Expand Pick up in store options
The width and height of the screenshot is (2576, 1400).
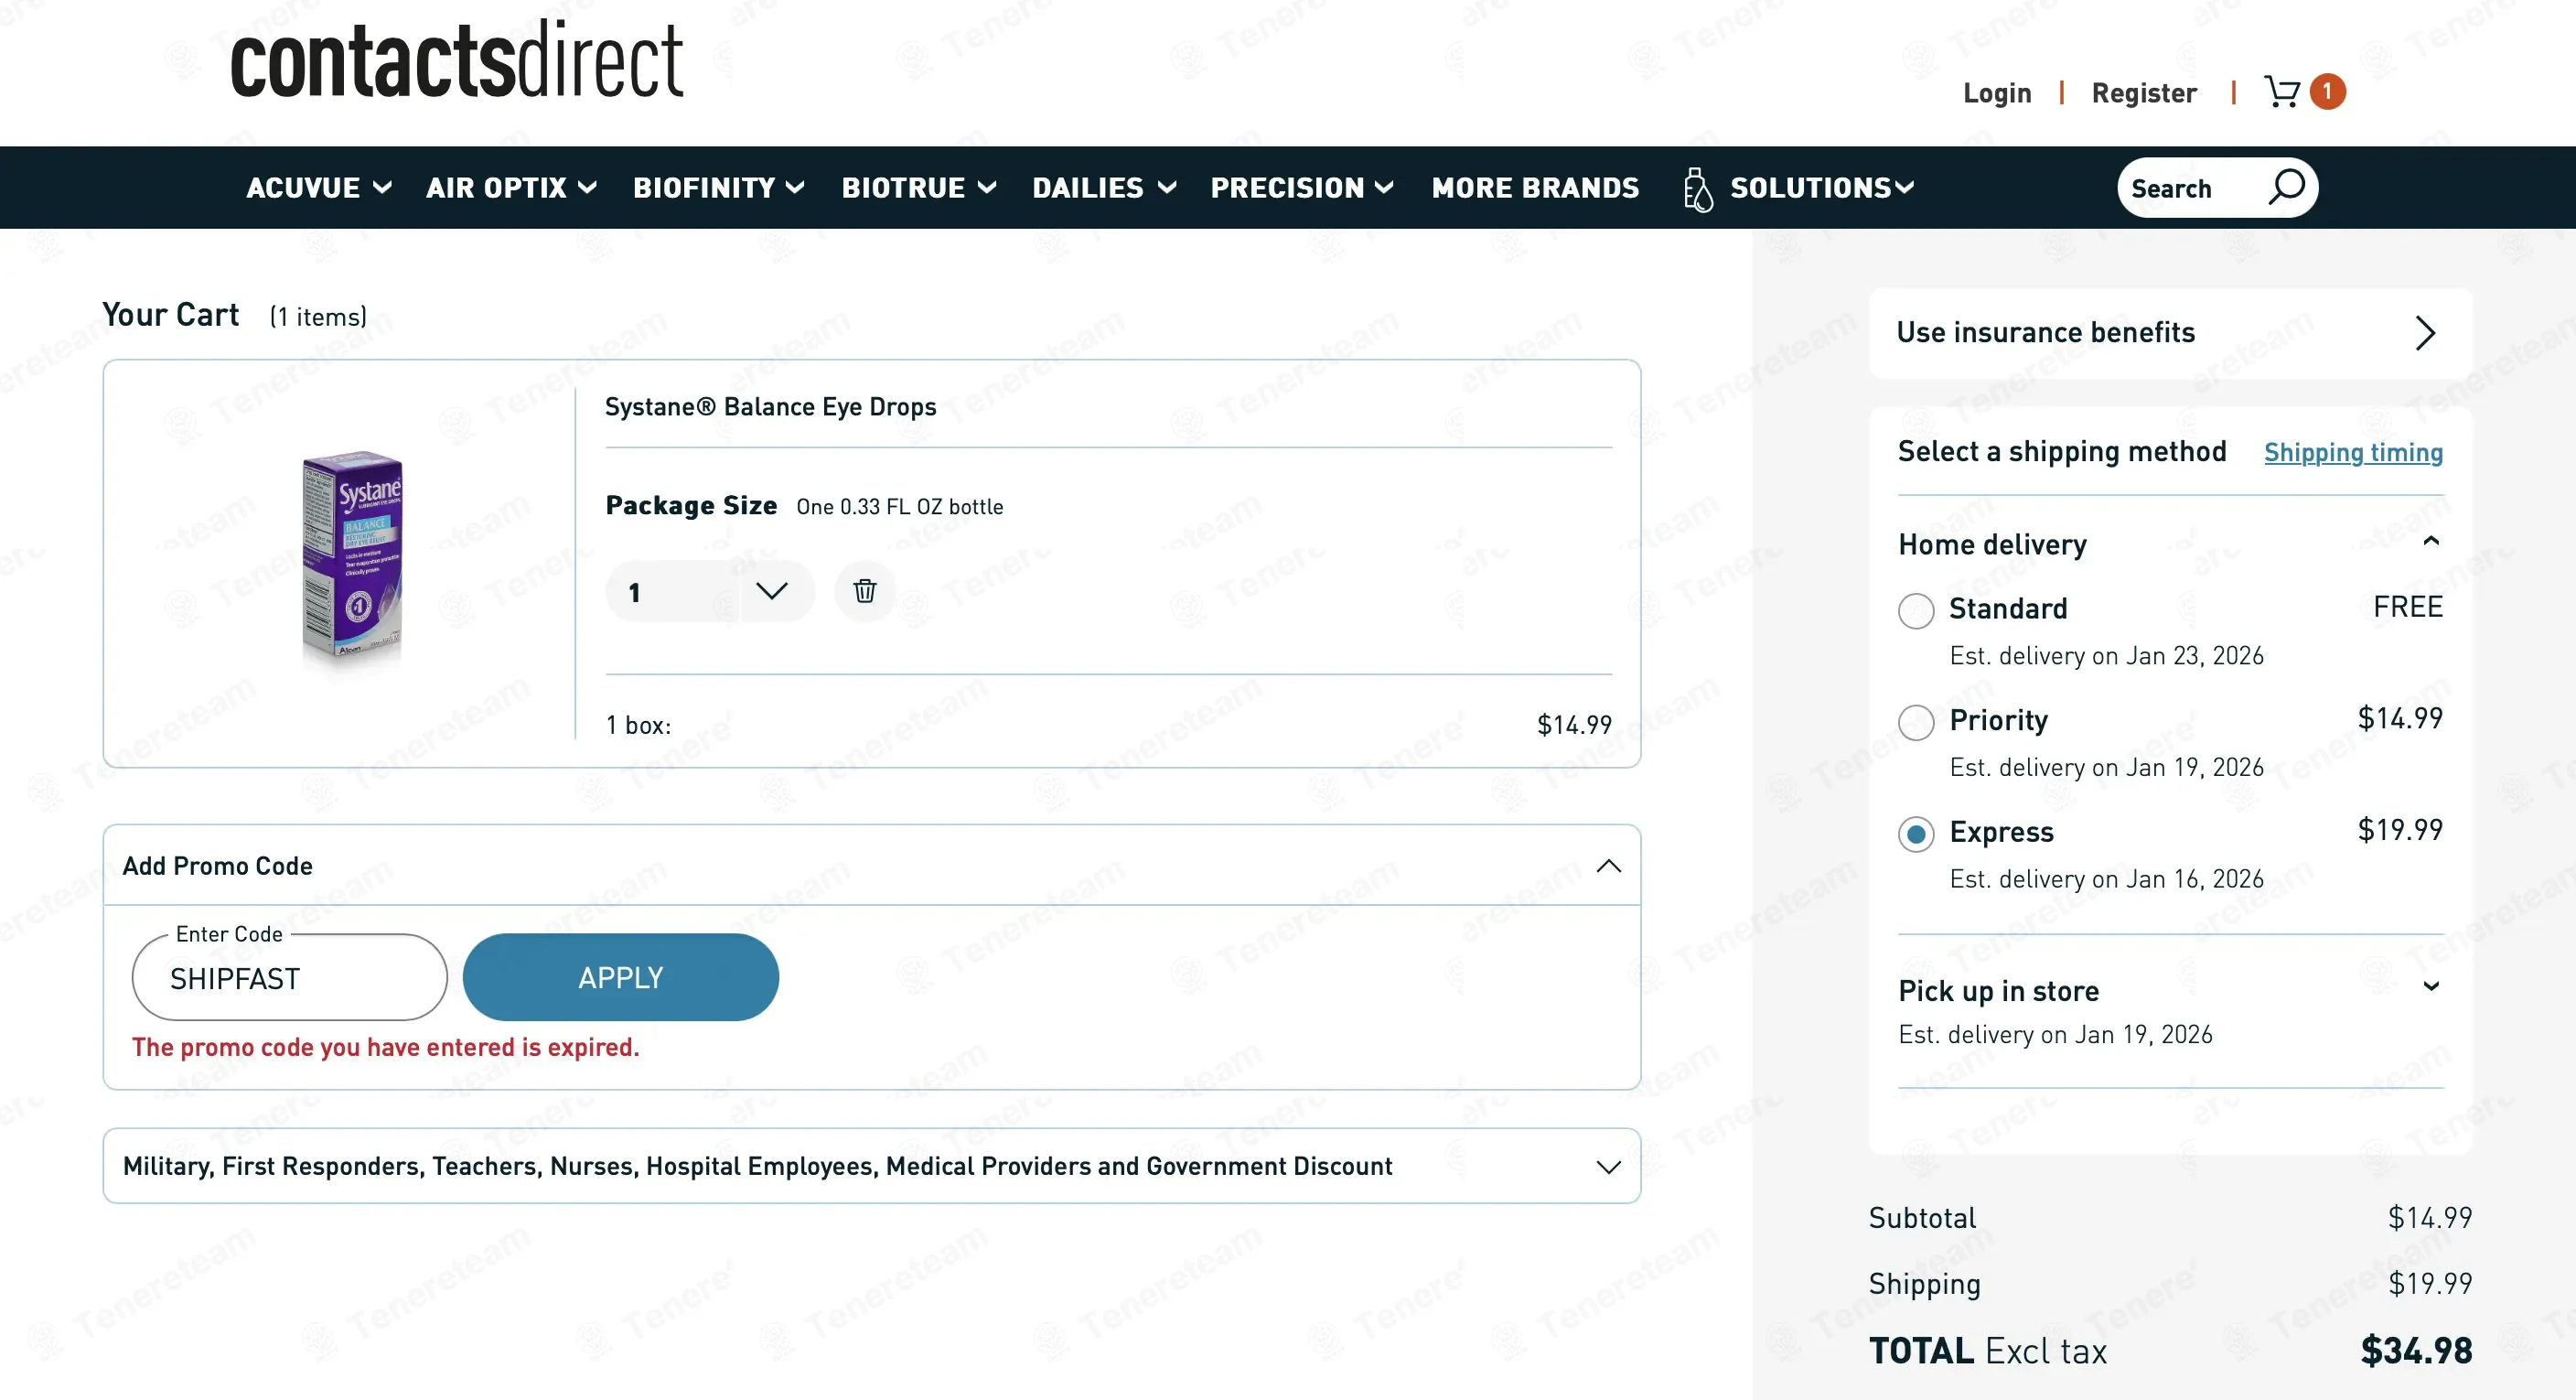tap(2431, 988)
